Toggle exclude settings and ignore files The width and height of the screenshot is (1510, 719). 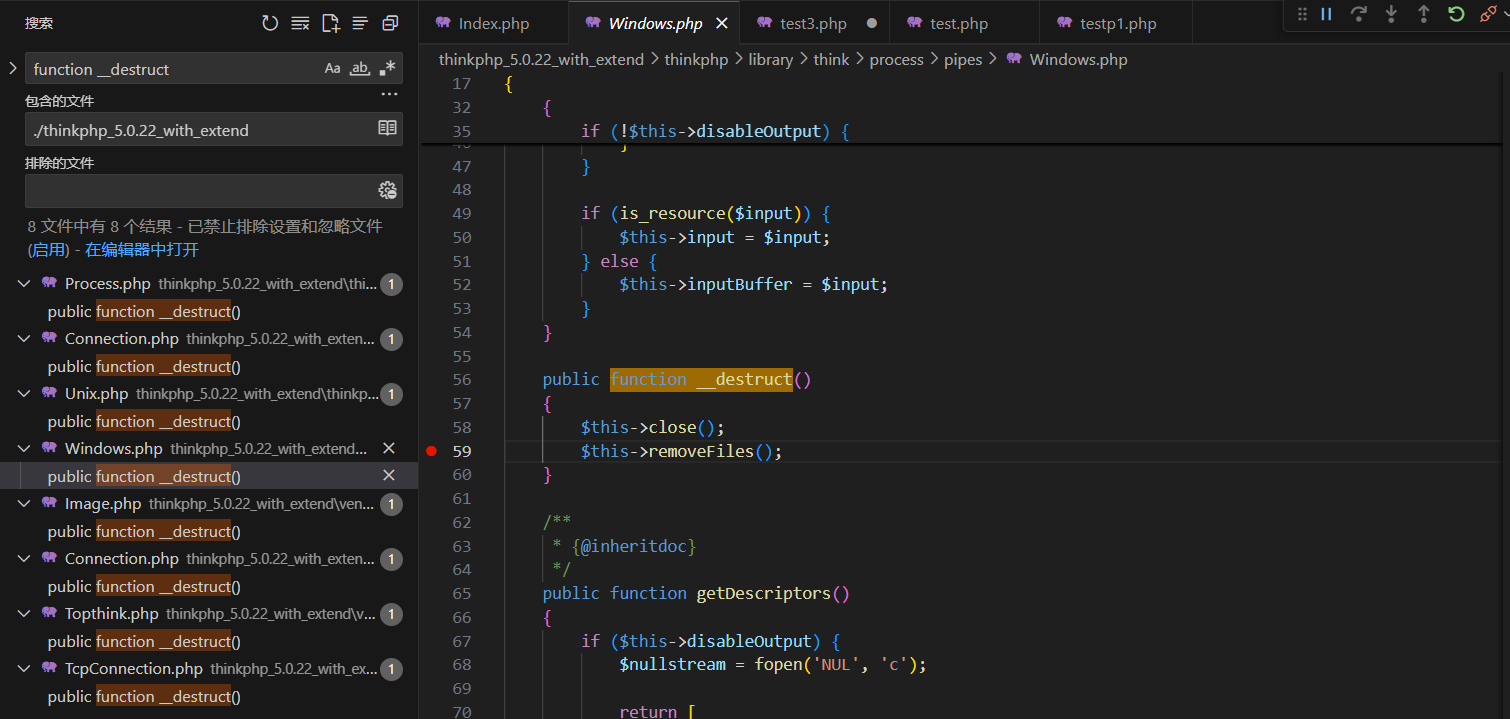click(387, 190)
